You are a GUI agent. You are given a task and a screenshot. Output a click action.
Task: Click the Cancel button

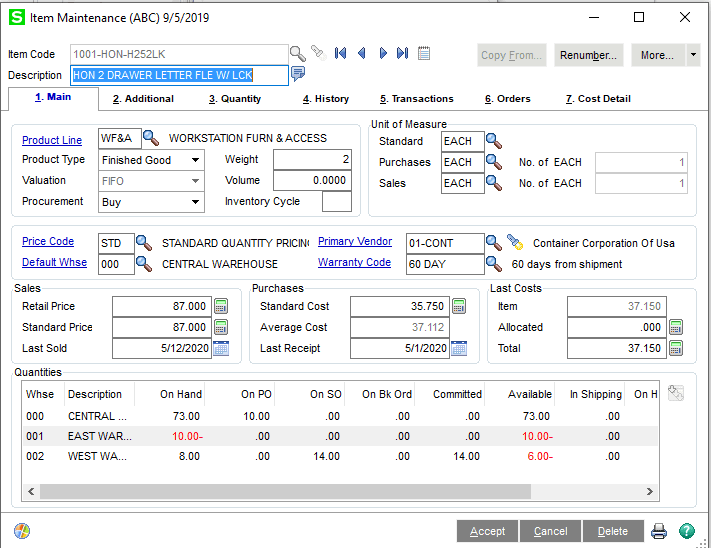[x=550, y=531]
